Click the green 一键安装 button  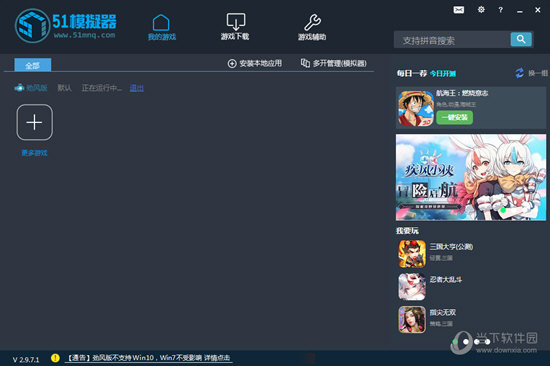tap(454, 118)
